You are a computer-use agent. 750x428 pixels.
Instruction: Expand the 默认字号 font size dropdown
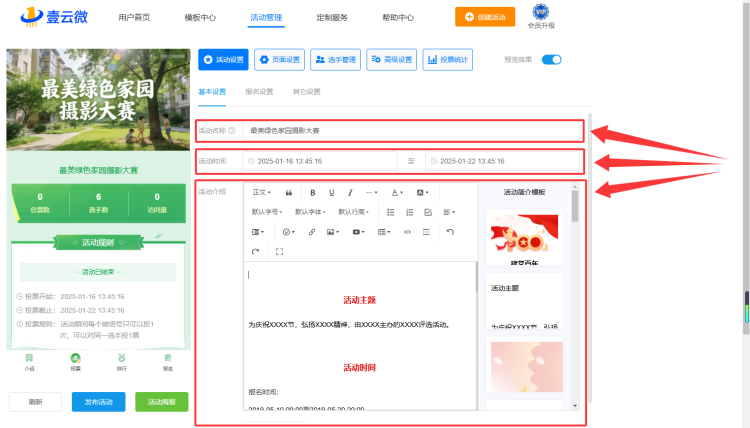coord(267,212)
